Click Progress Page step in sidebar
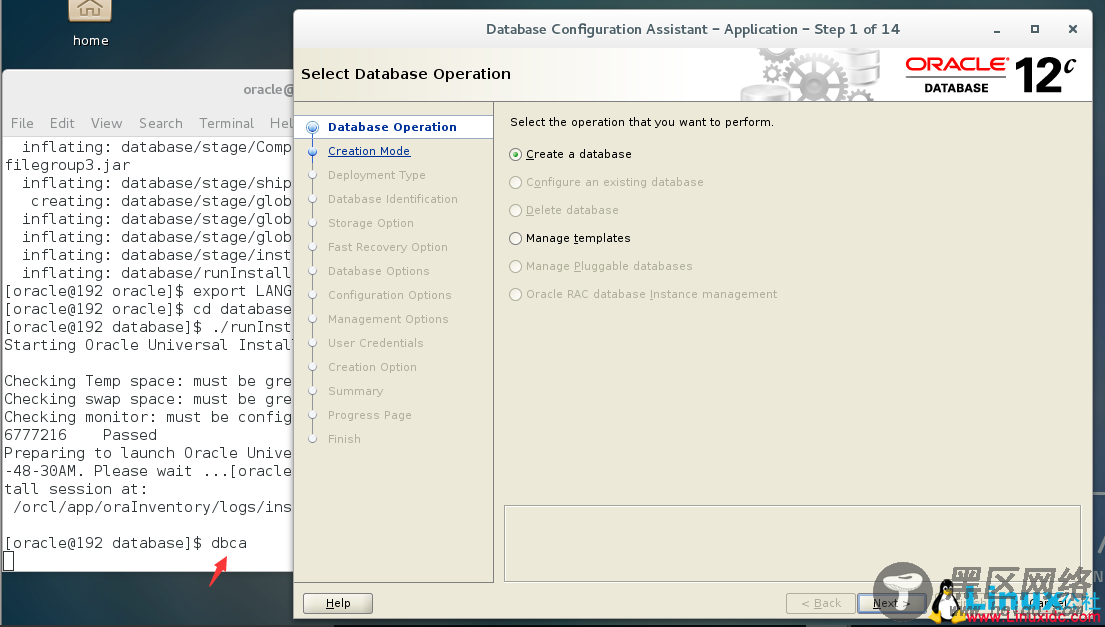 (x=369, y=415)
